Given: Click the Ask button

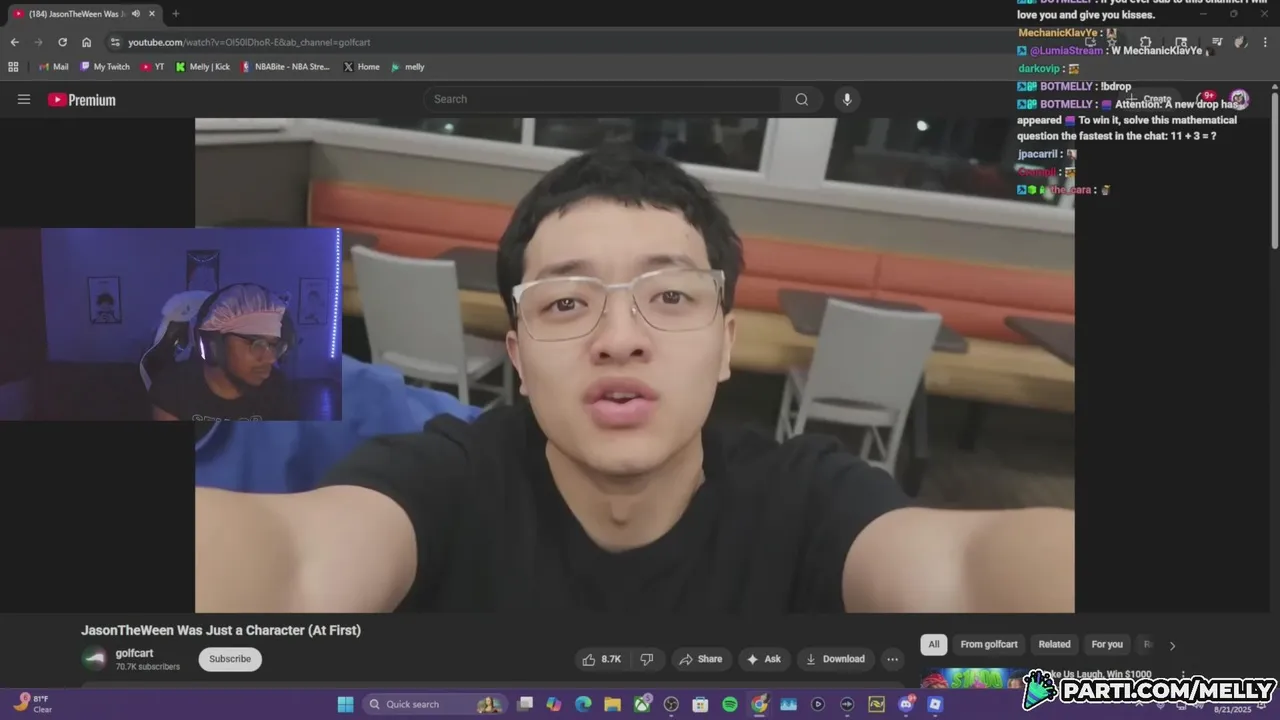Looking at the screenshot, I should coord(763,659).
